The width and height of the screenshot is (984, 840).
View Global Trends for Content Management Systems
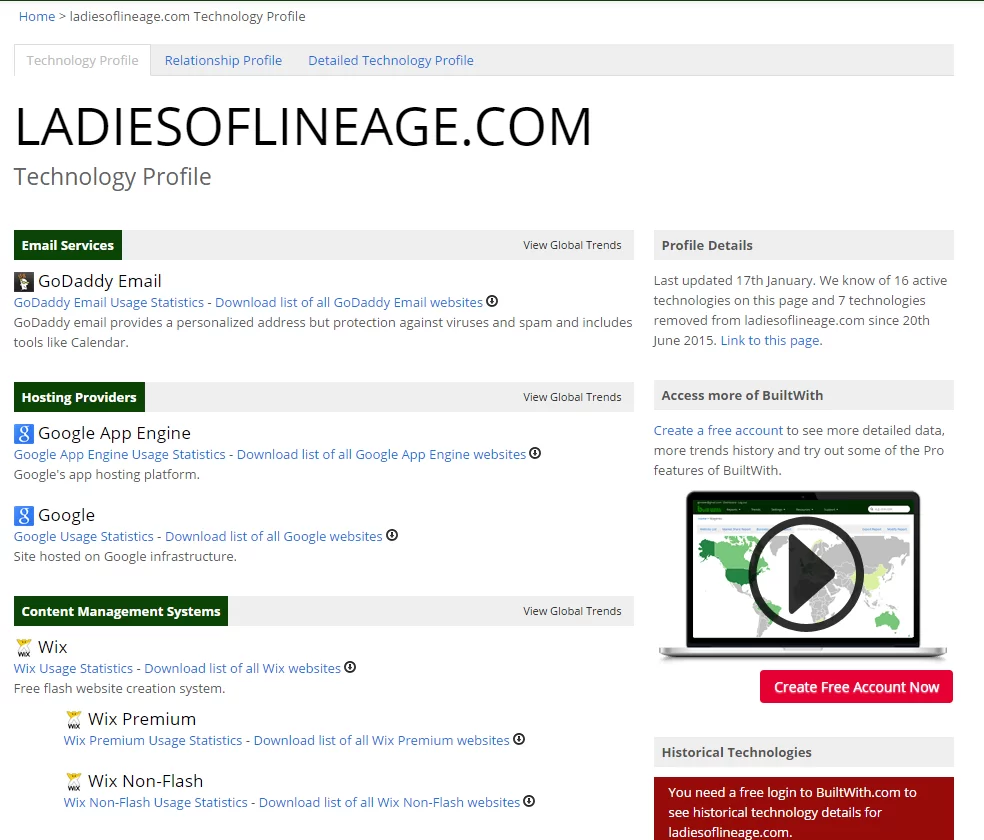tap(572, 611)
